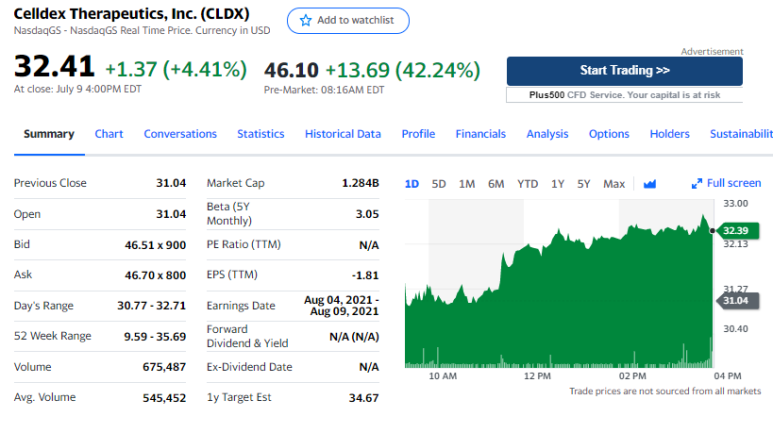
Task: Click the +1.37 (+4.41%) change value
Action: [x=176, y=69]
